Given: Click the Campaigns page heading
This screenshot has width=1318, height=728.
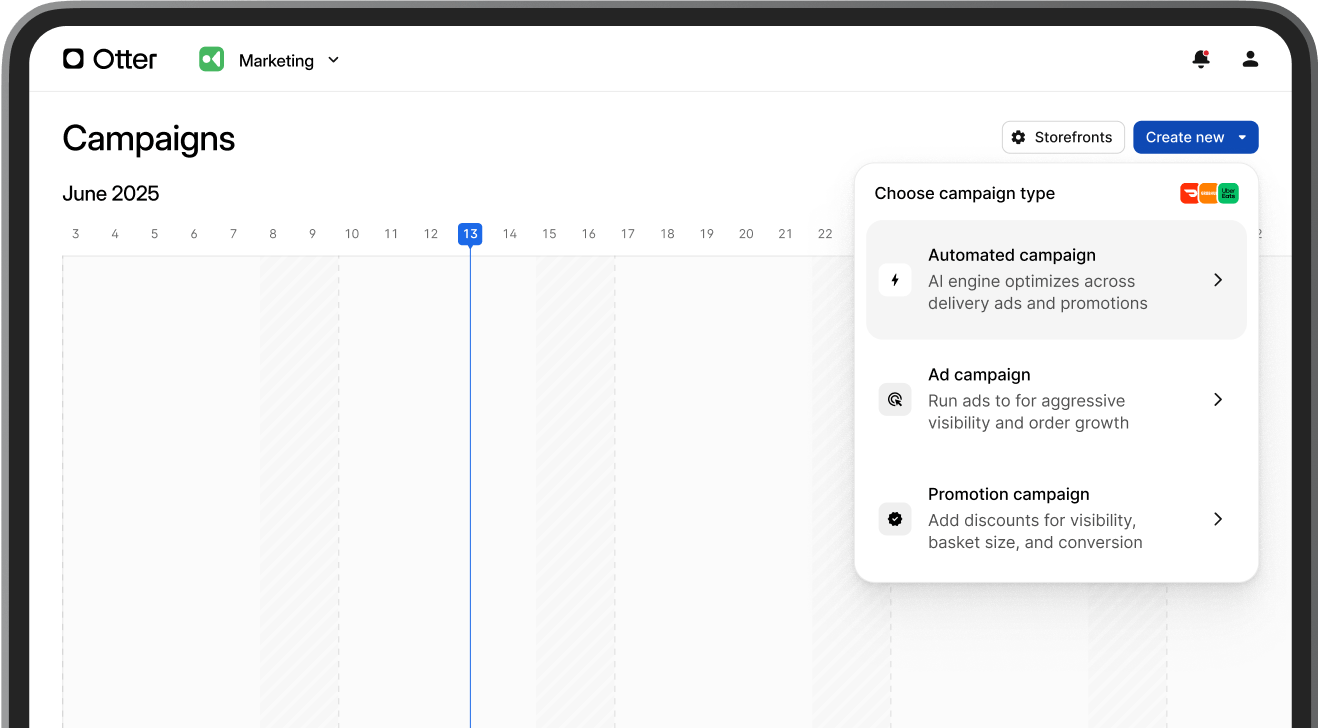Looking at the screenshot, I should click(x=149, y=139).
